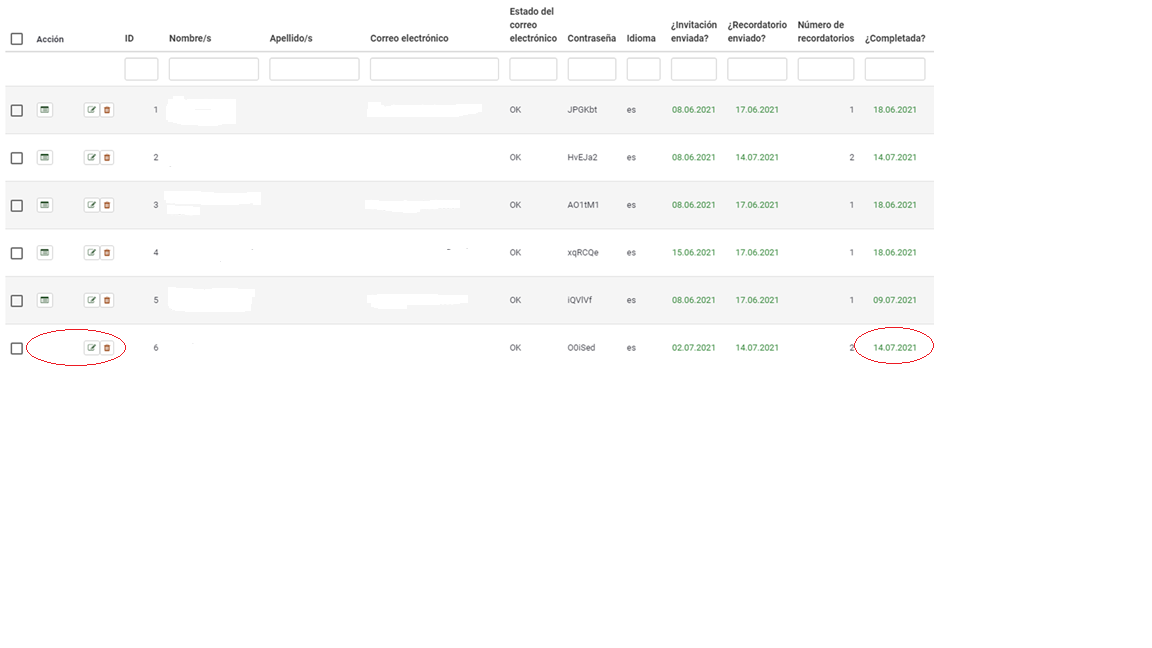Sort by ¿Invitación enviada? column header
Image resolution: width=1152 pixels, height=648 pixels.
point(694,32)
